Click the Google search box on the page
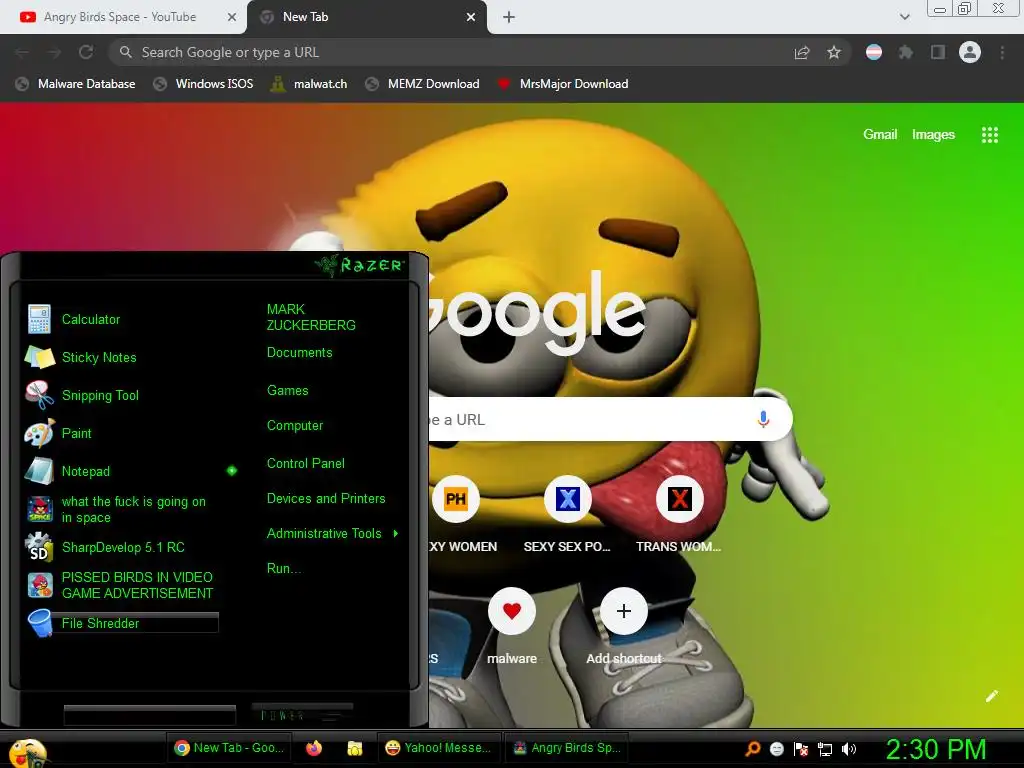1024x768 pixels. coord(610,419)
